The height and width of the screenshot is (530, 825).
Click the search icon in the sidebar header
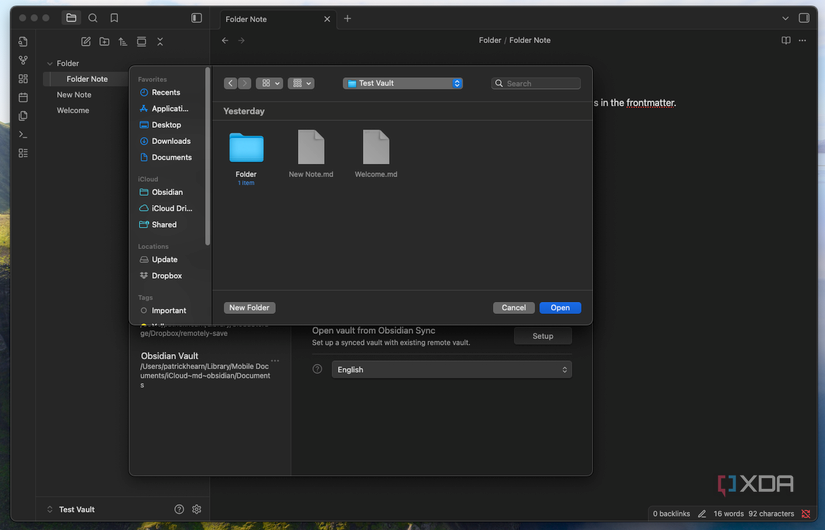click(93, 18)
